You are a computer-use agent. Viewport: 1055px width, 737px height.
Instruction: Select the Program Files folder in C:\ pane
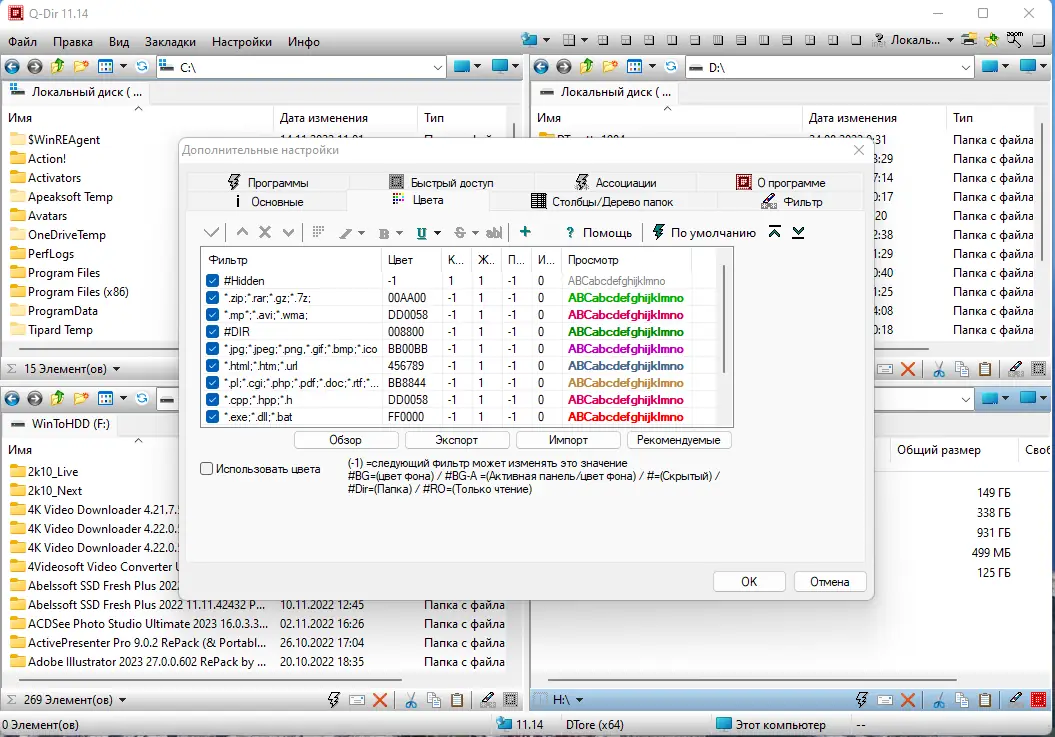click(x=64, y=273)
